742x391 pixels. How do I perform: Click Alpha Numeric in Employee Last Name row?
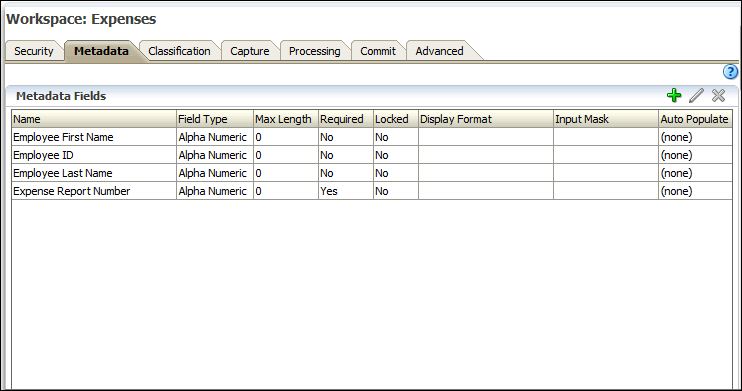click(x=212, y=173)
